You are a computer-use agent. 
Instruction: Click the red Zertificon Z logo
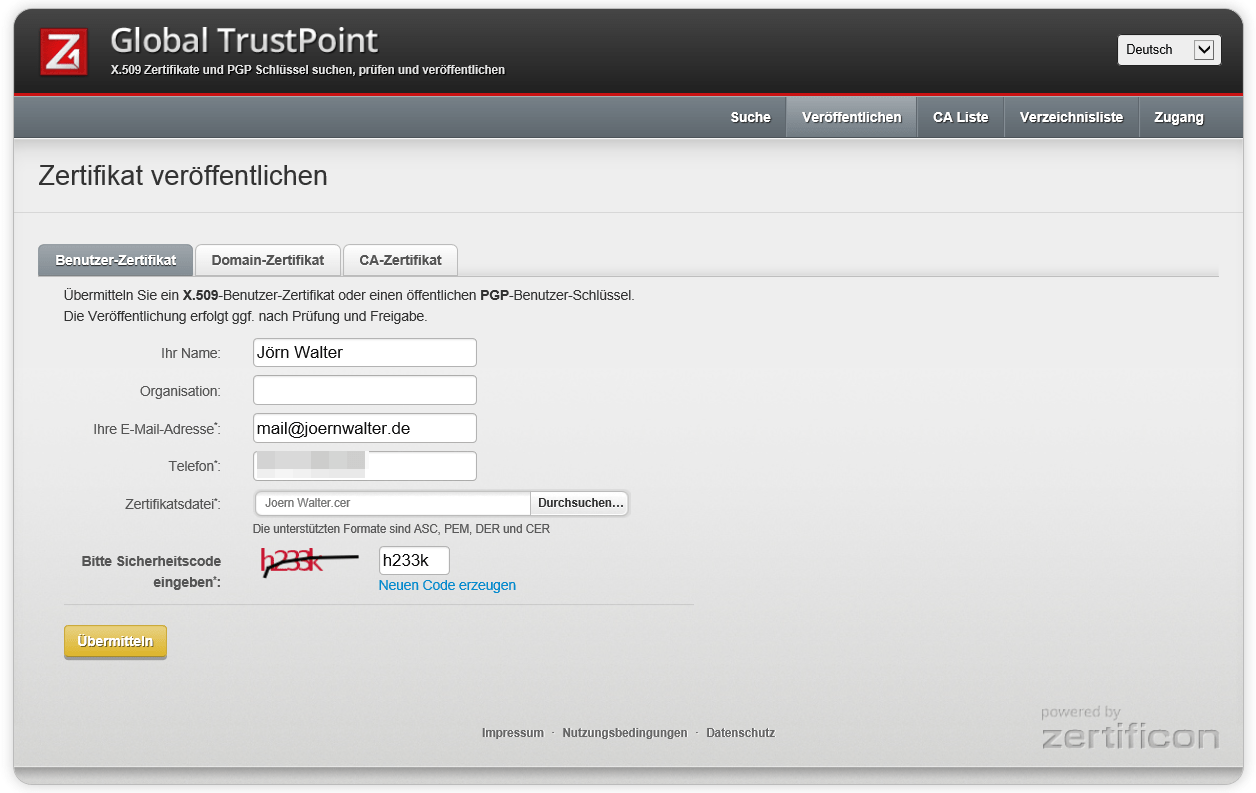point(64,52)
